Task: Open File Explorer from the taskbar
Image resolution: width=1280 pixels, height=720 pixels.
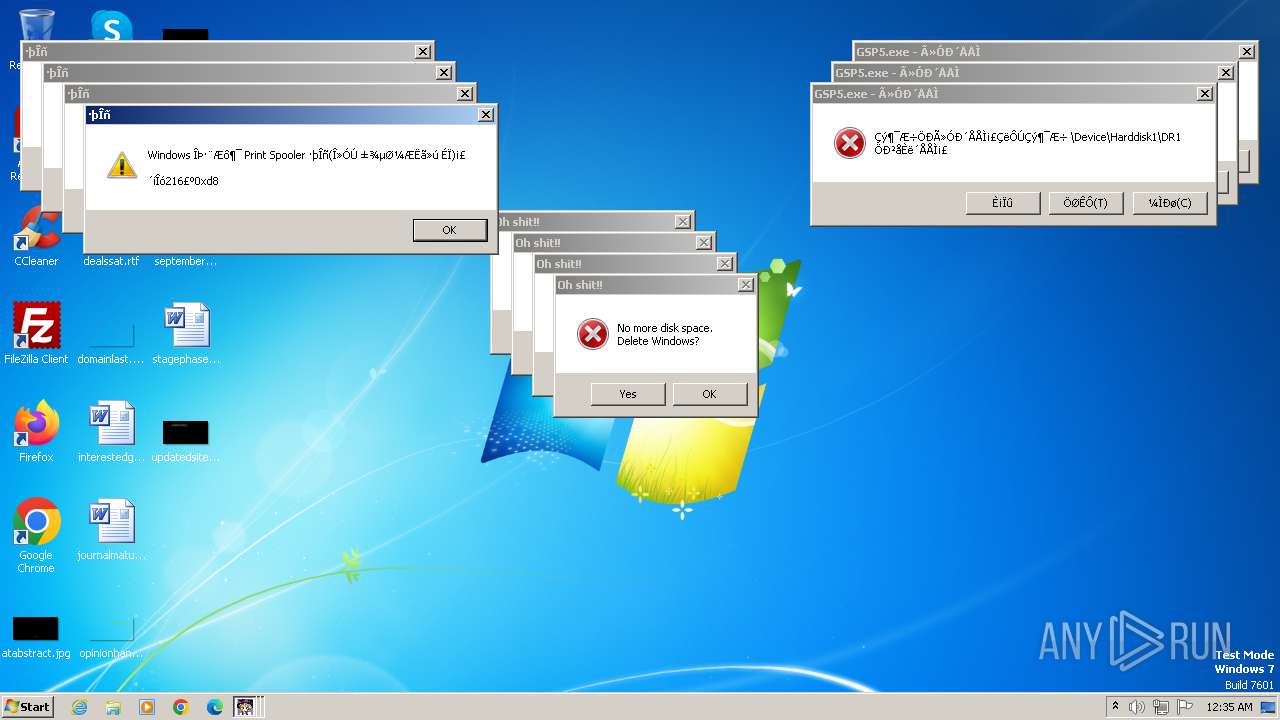Action: pos(113,707)
